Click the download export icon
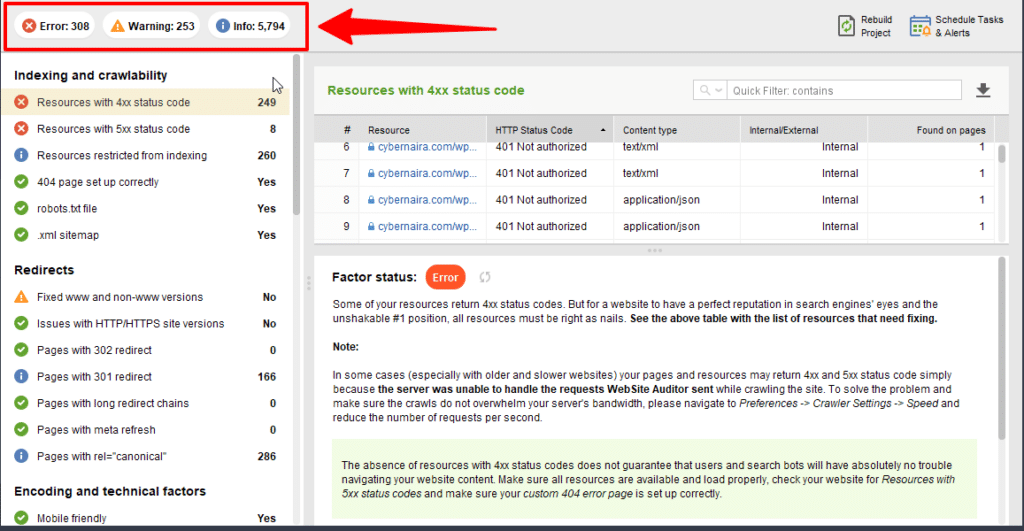1024x531 pixels. click(x=983, y=91)
